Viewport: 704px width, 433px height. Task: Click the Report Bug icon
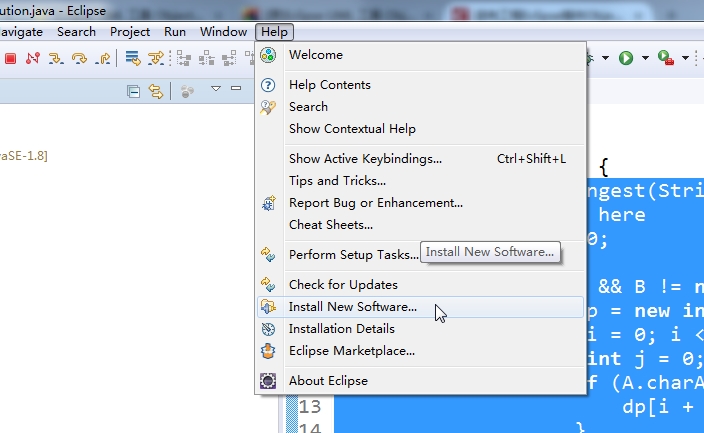(x=268, y=203)
